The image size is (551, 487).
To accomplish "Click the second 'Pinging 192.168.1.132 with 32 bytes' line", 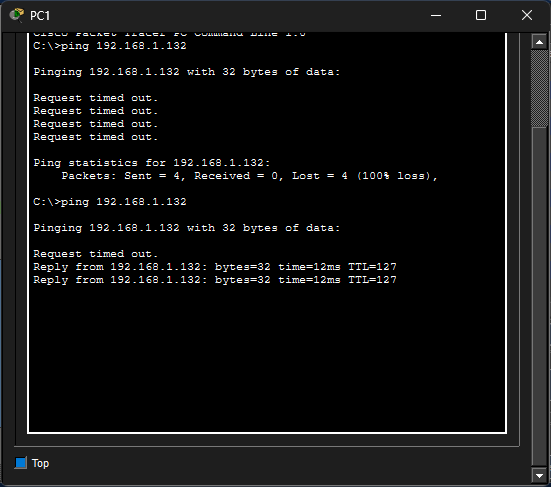I will [187, 228].
